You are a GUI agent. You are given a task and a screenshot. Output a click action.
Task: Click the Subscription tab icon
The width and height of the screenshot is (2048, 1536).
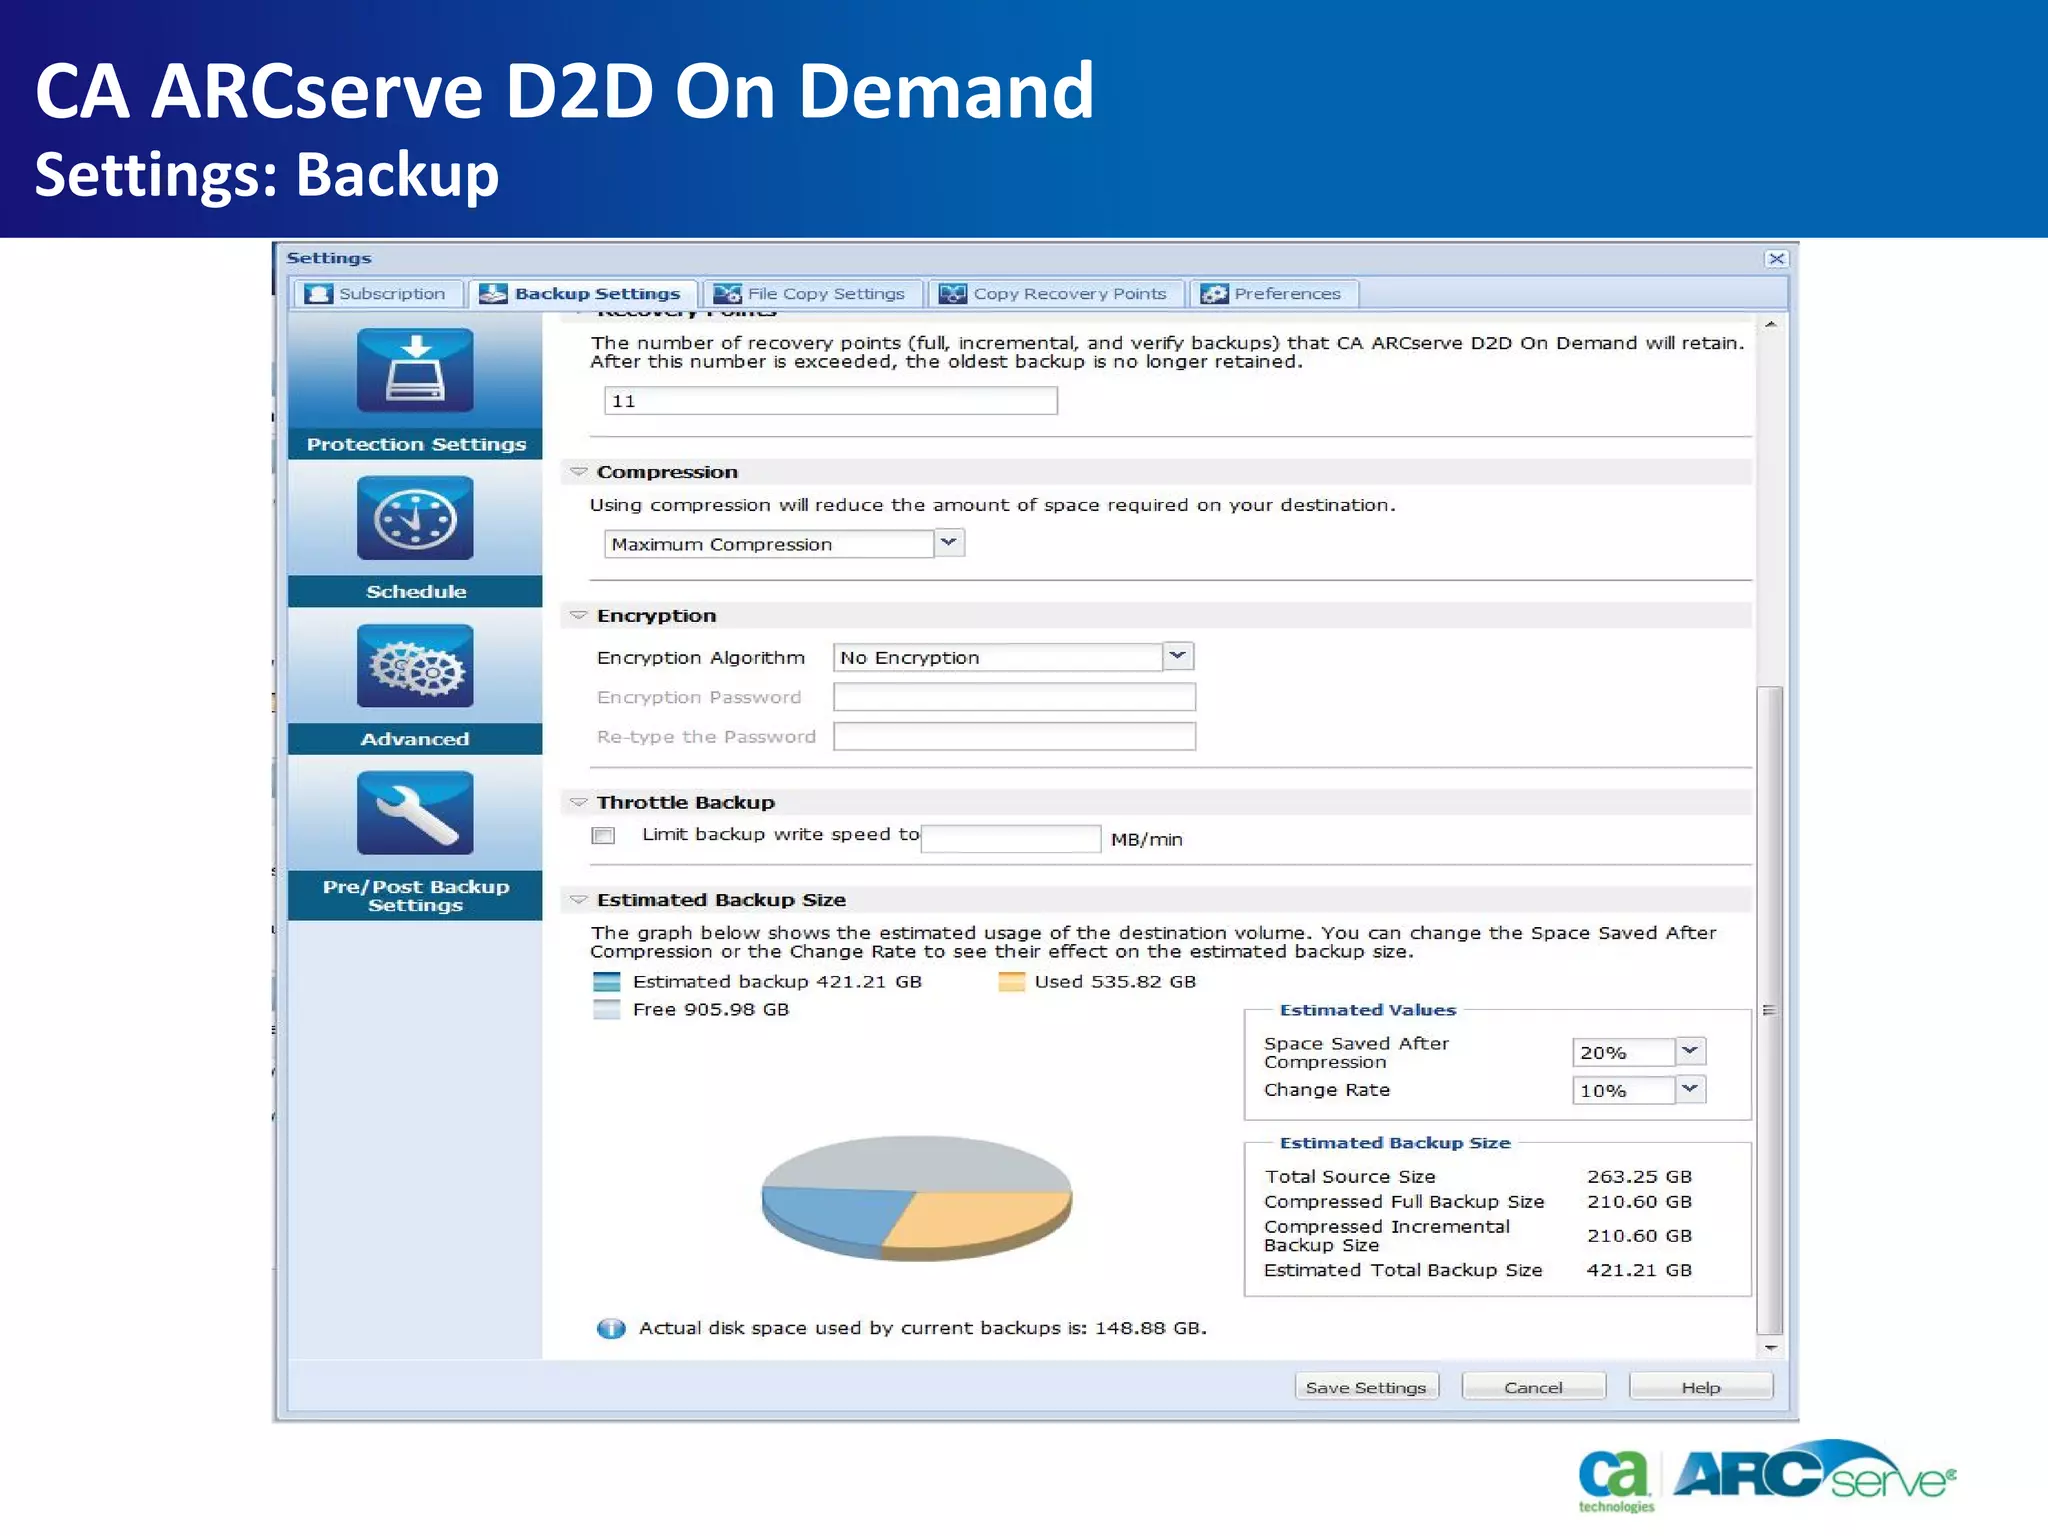[x=319, y=294]
